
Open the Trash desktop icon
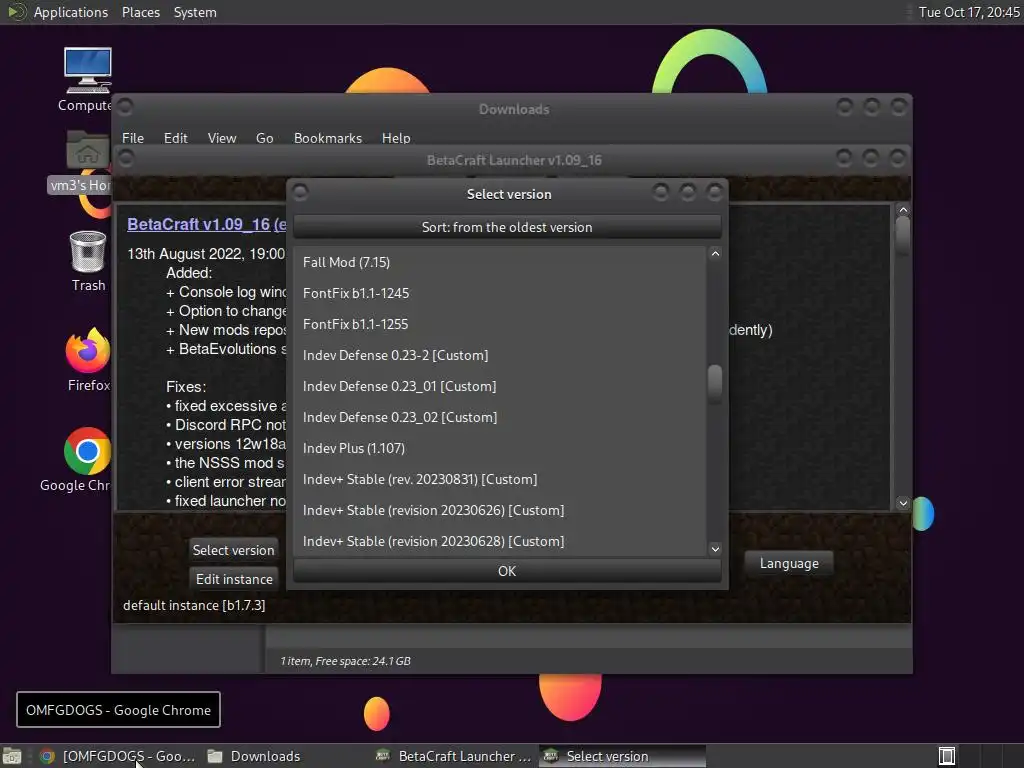pos(88,251)
